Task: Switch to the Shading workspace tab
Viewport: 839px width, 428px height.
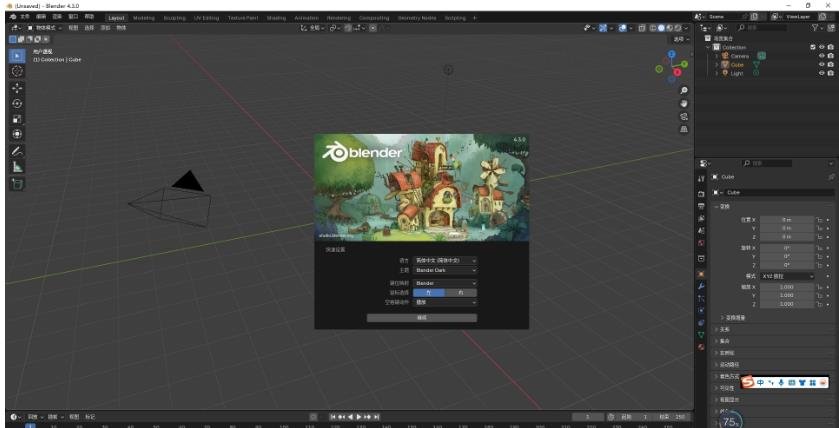Action: [x=276, y=18]
